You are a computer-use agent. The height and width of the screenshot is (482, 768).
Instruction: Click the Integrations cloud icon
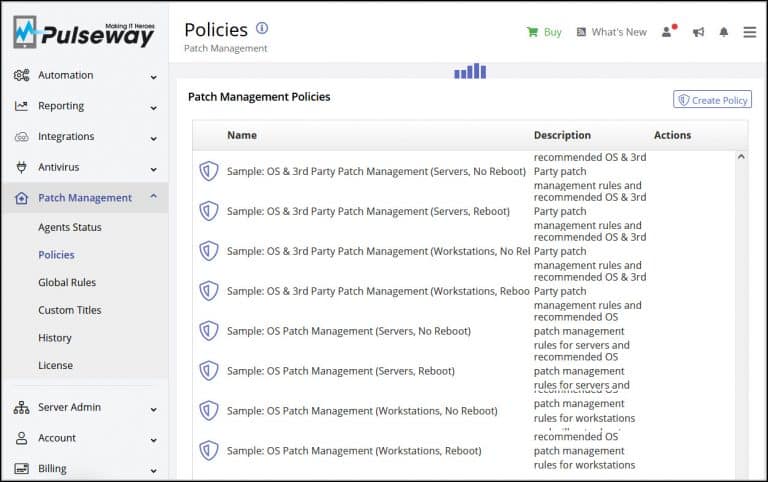[x=21, y=137]
